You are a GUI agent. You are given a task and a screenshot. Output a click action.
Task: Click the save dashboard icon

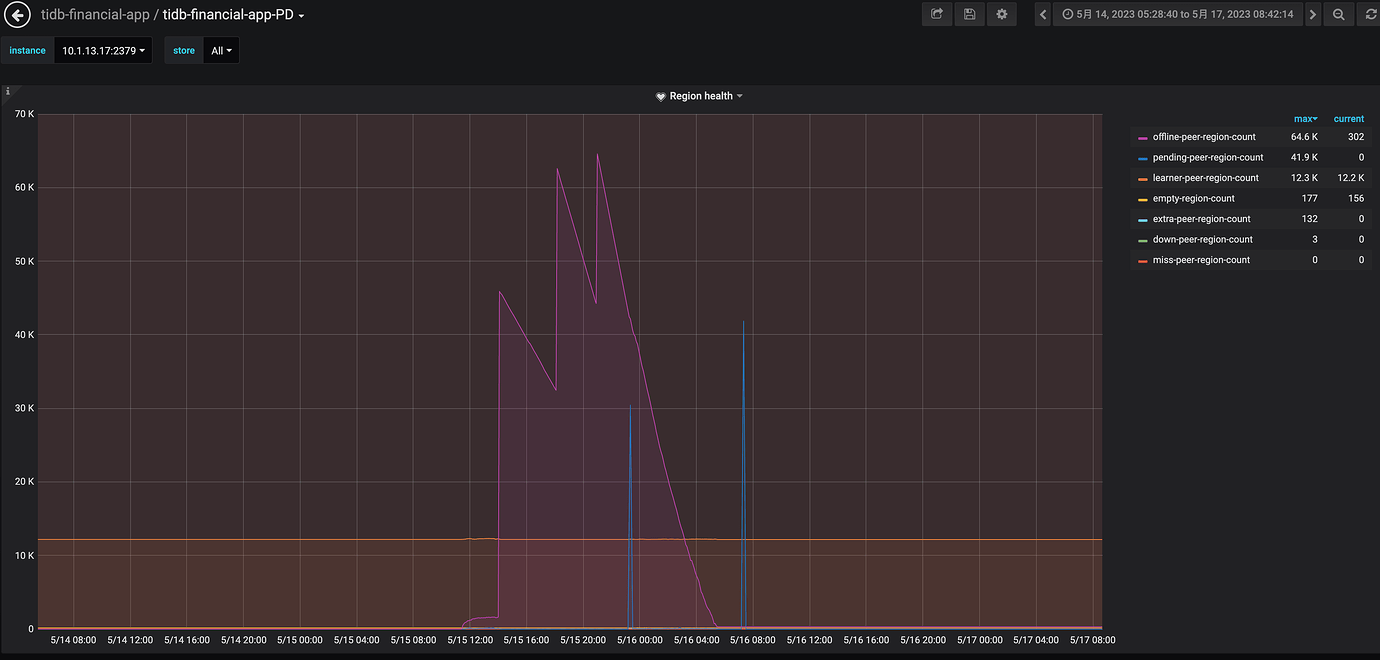pos(969,14)
